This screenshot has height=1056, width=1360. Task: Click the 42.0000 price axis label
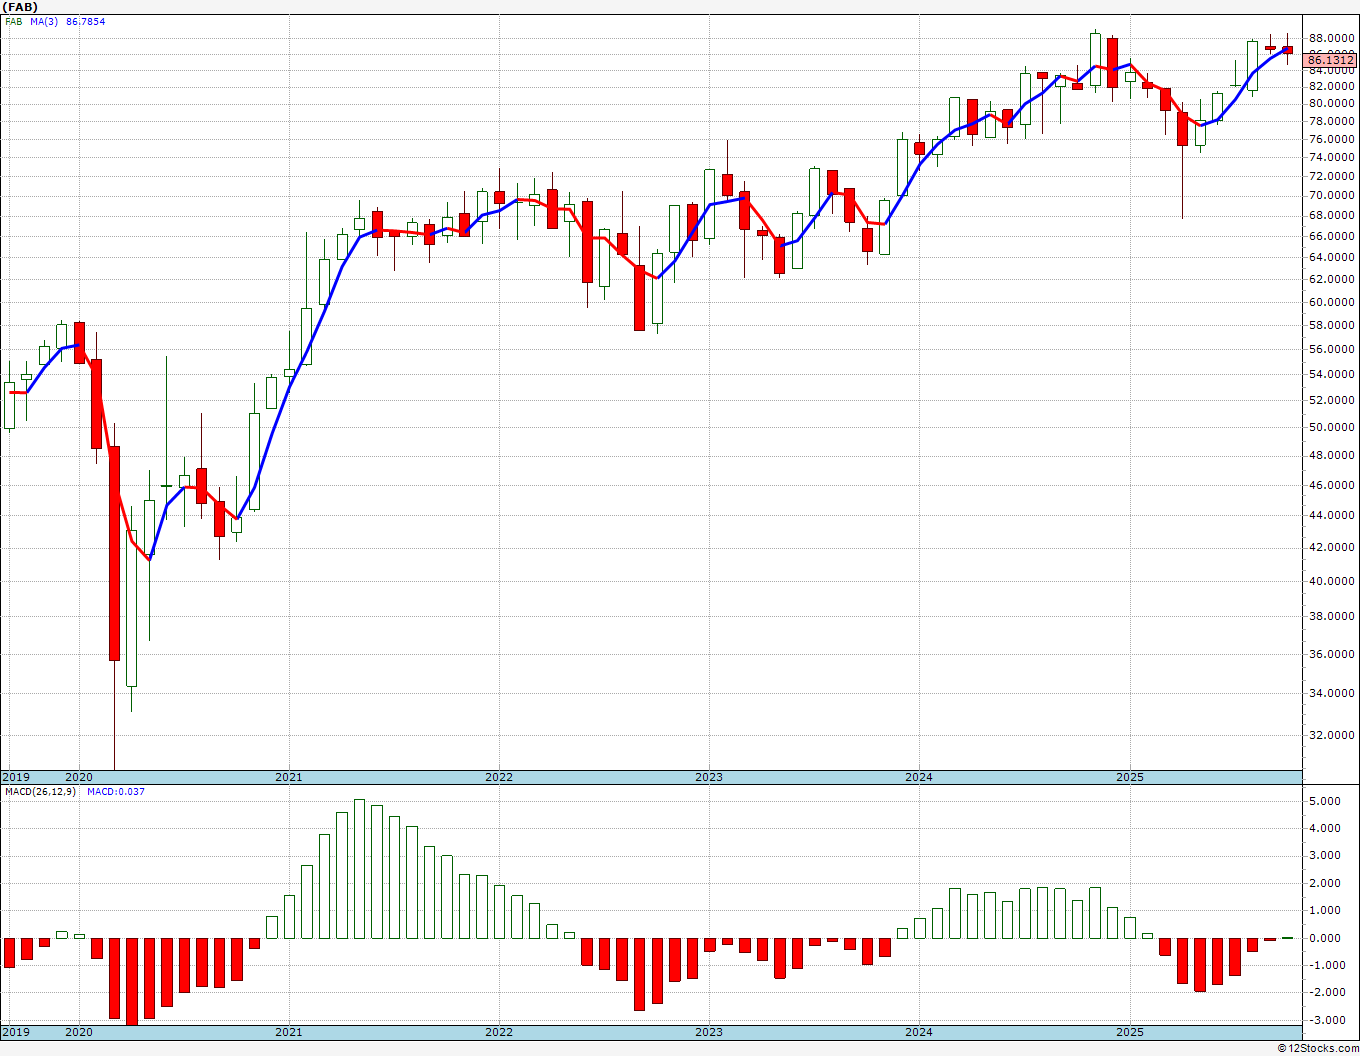click(x=1332, y=547)
